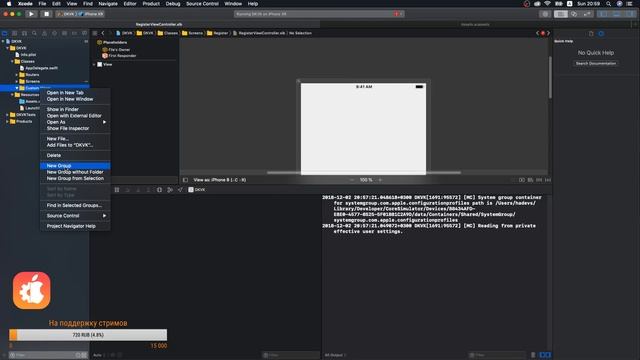The image size is (640, 360).
Task: Click the Search Documentation button
Action: click(596, 64)
